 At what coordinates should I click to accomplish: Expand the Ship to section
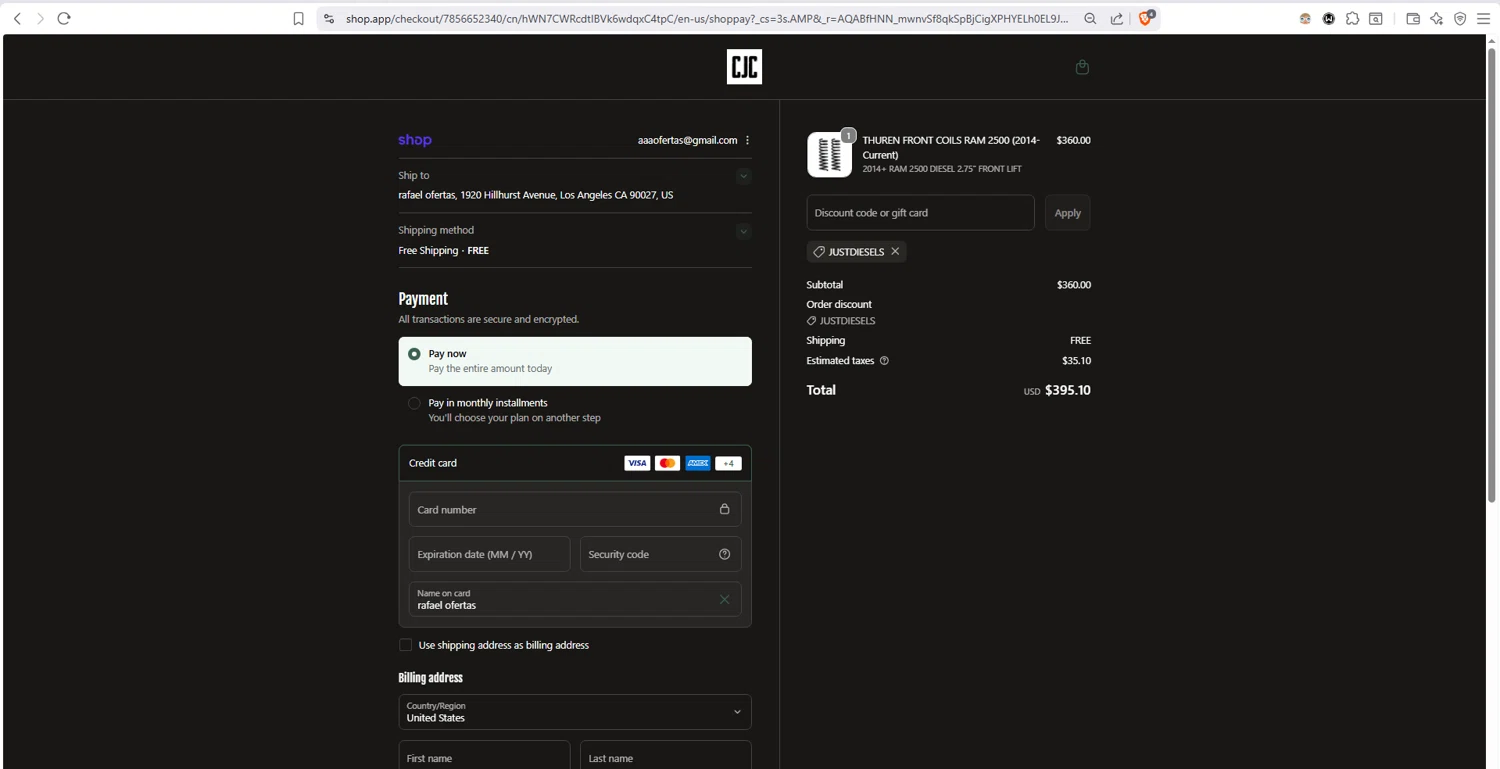(x=743, y=176)
